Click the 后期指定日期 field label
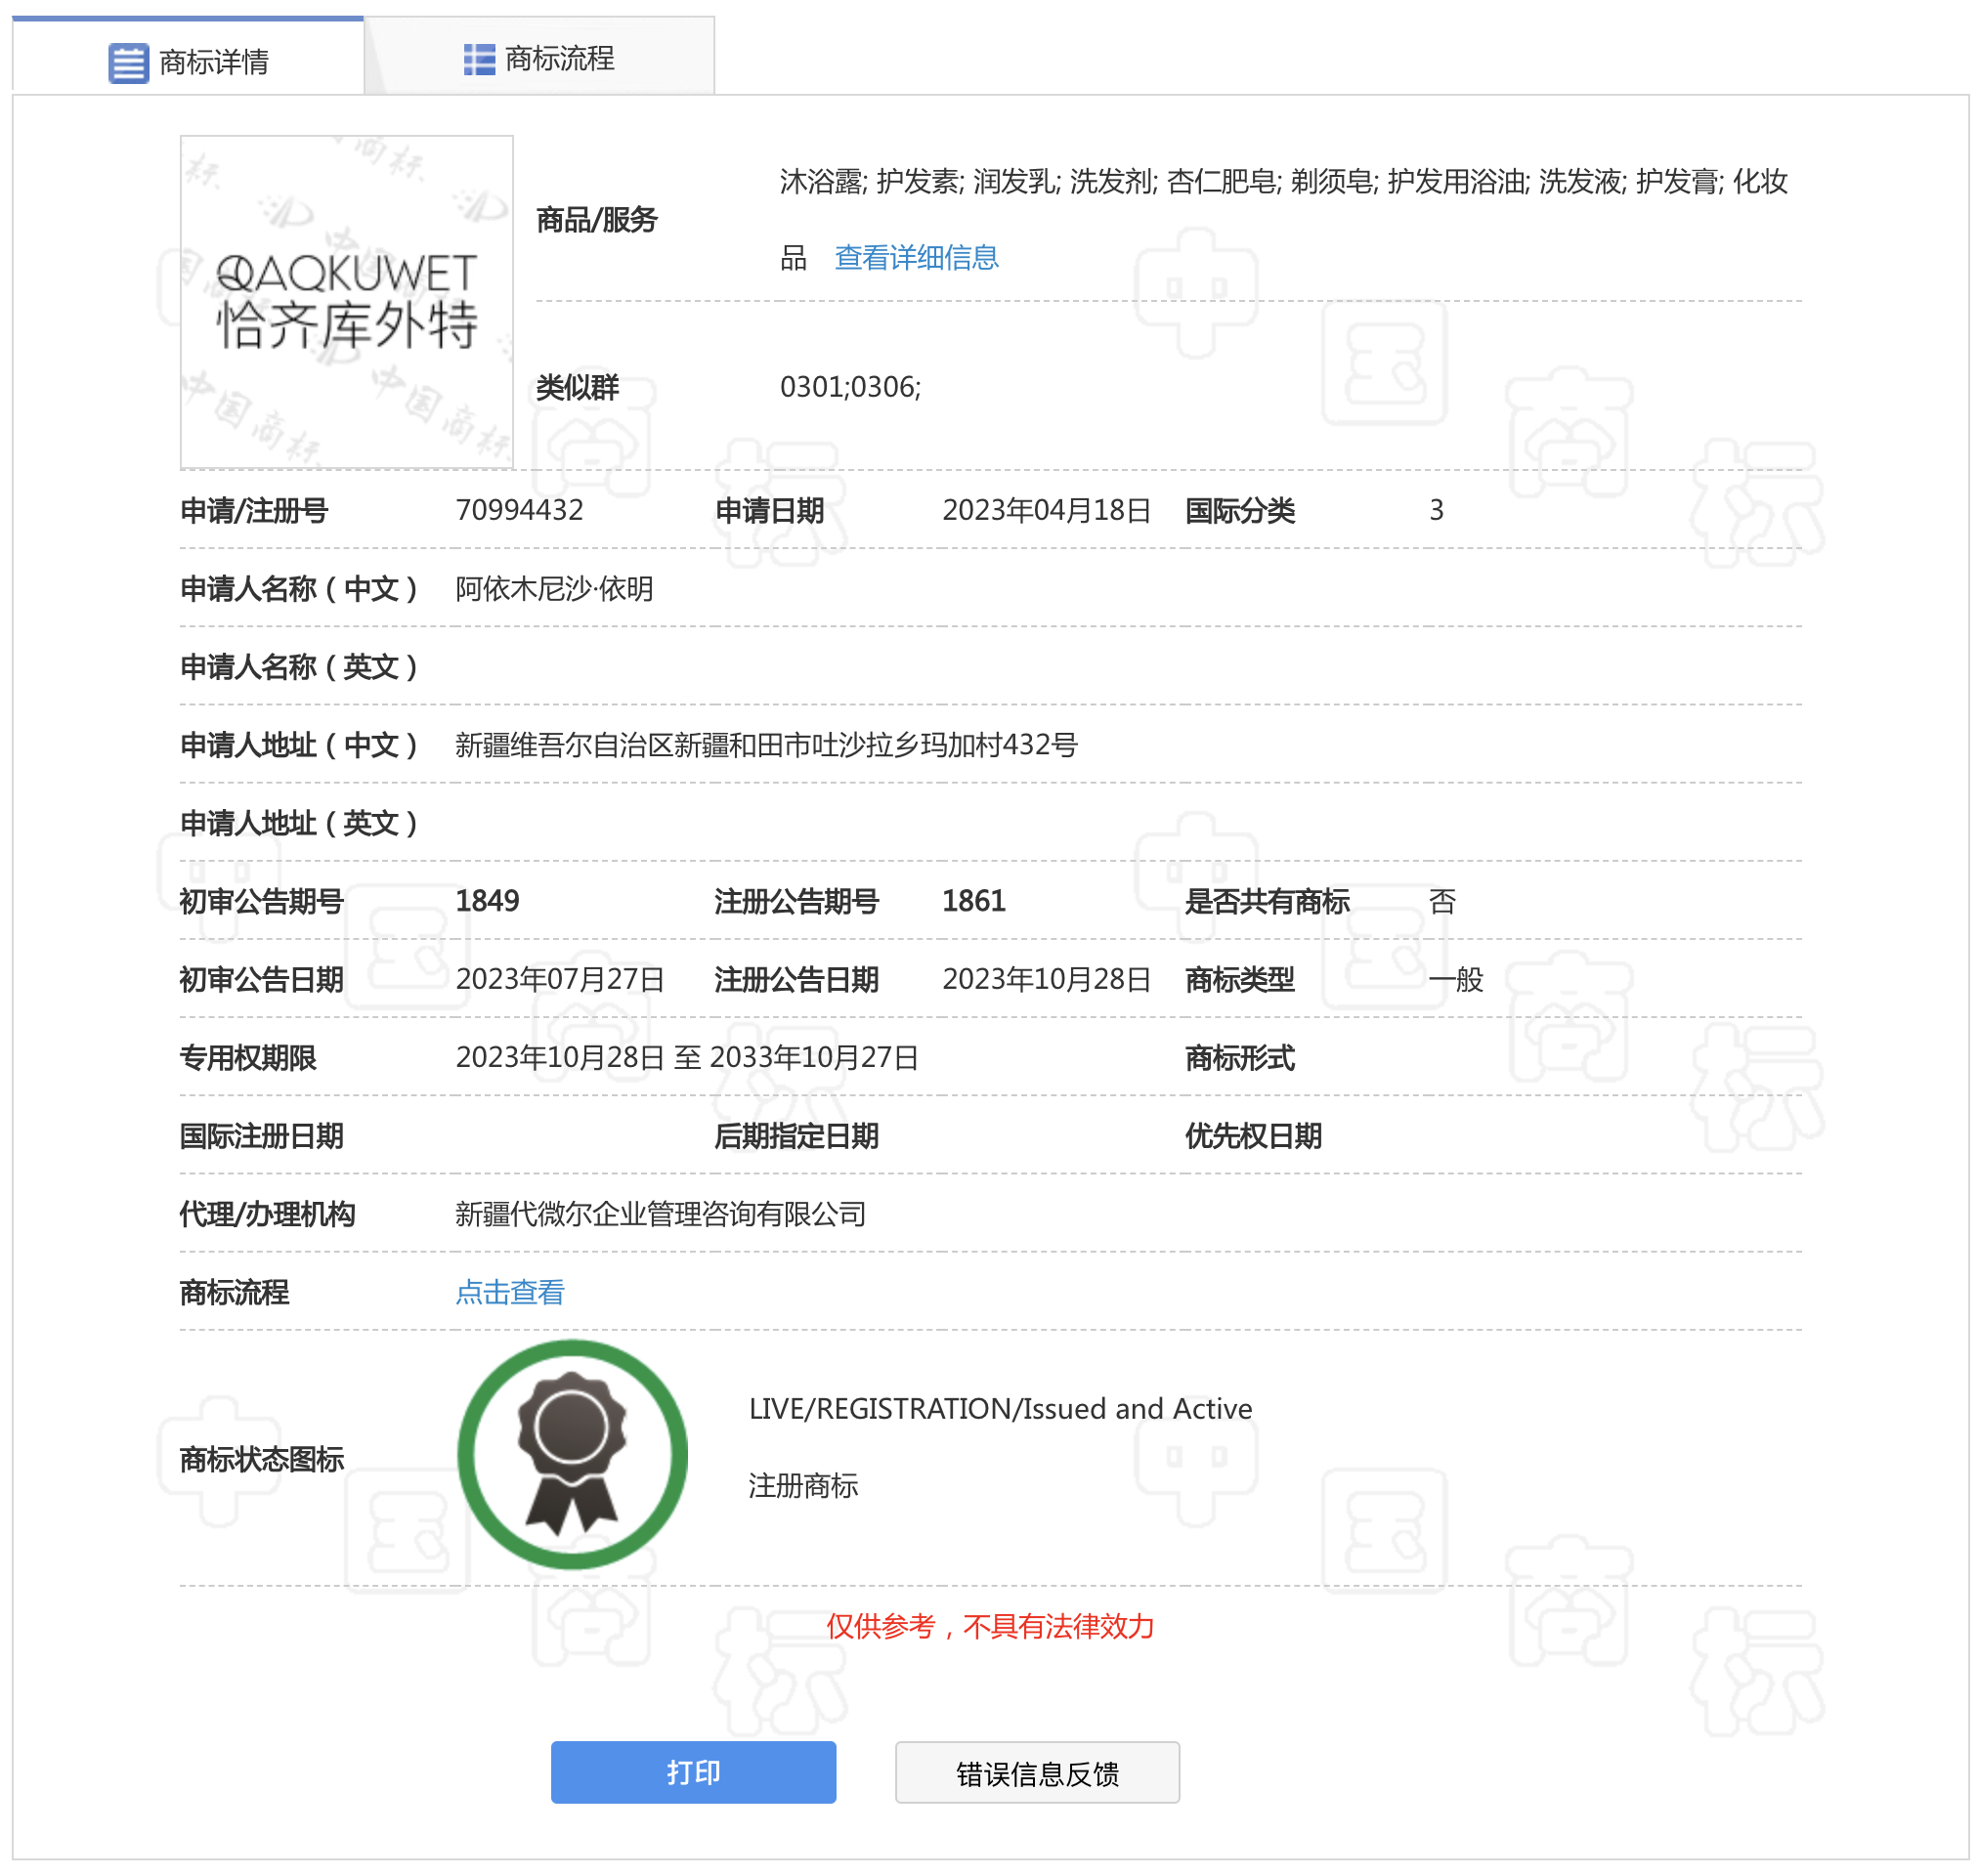 pyautogui.click(x=796, y=1136)
